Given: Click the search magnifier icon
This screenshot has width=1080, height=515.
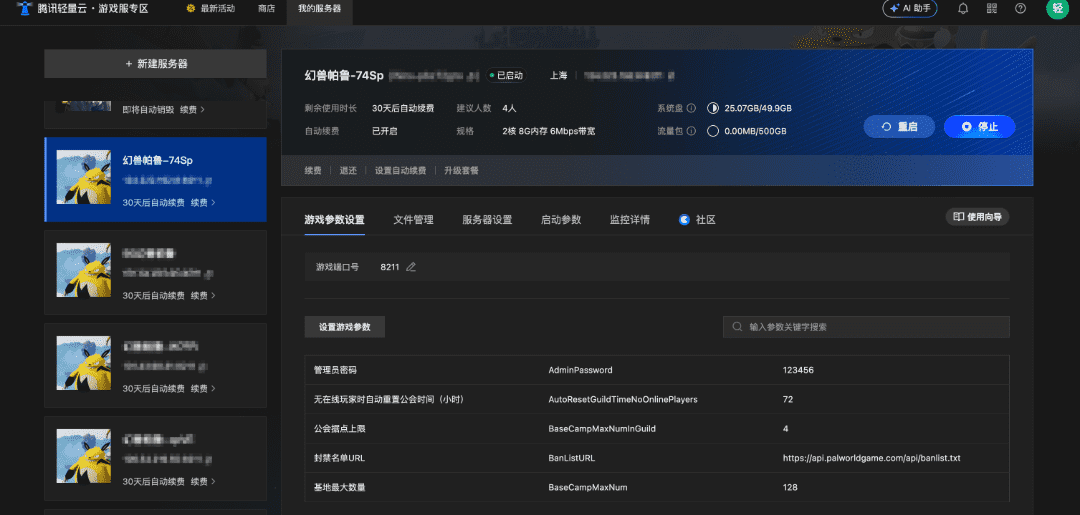Looking at the screenshot, I should click(738, 327).
